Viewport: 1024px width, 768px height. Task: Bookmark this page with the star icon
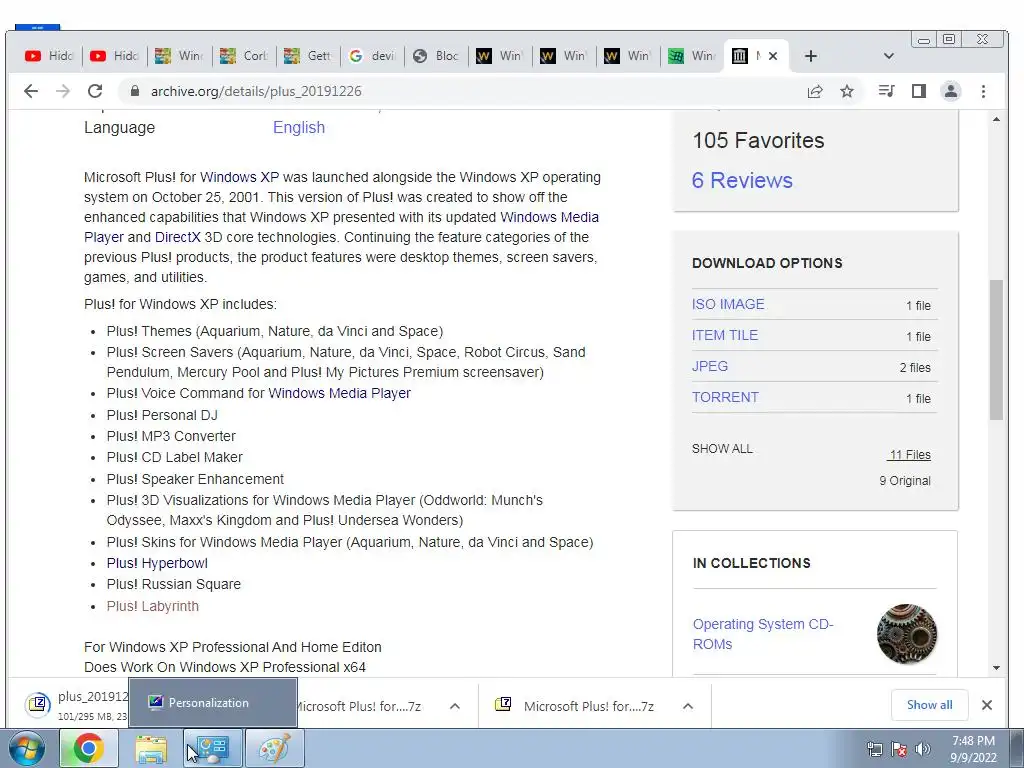coord(847,91)
